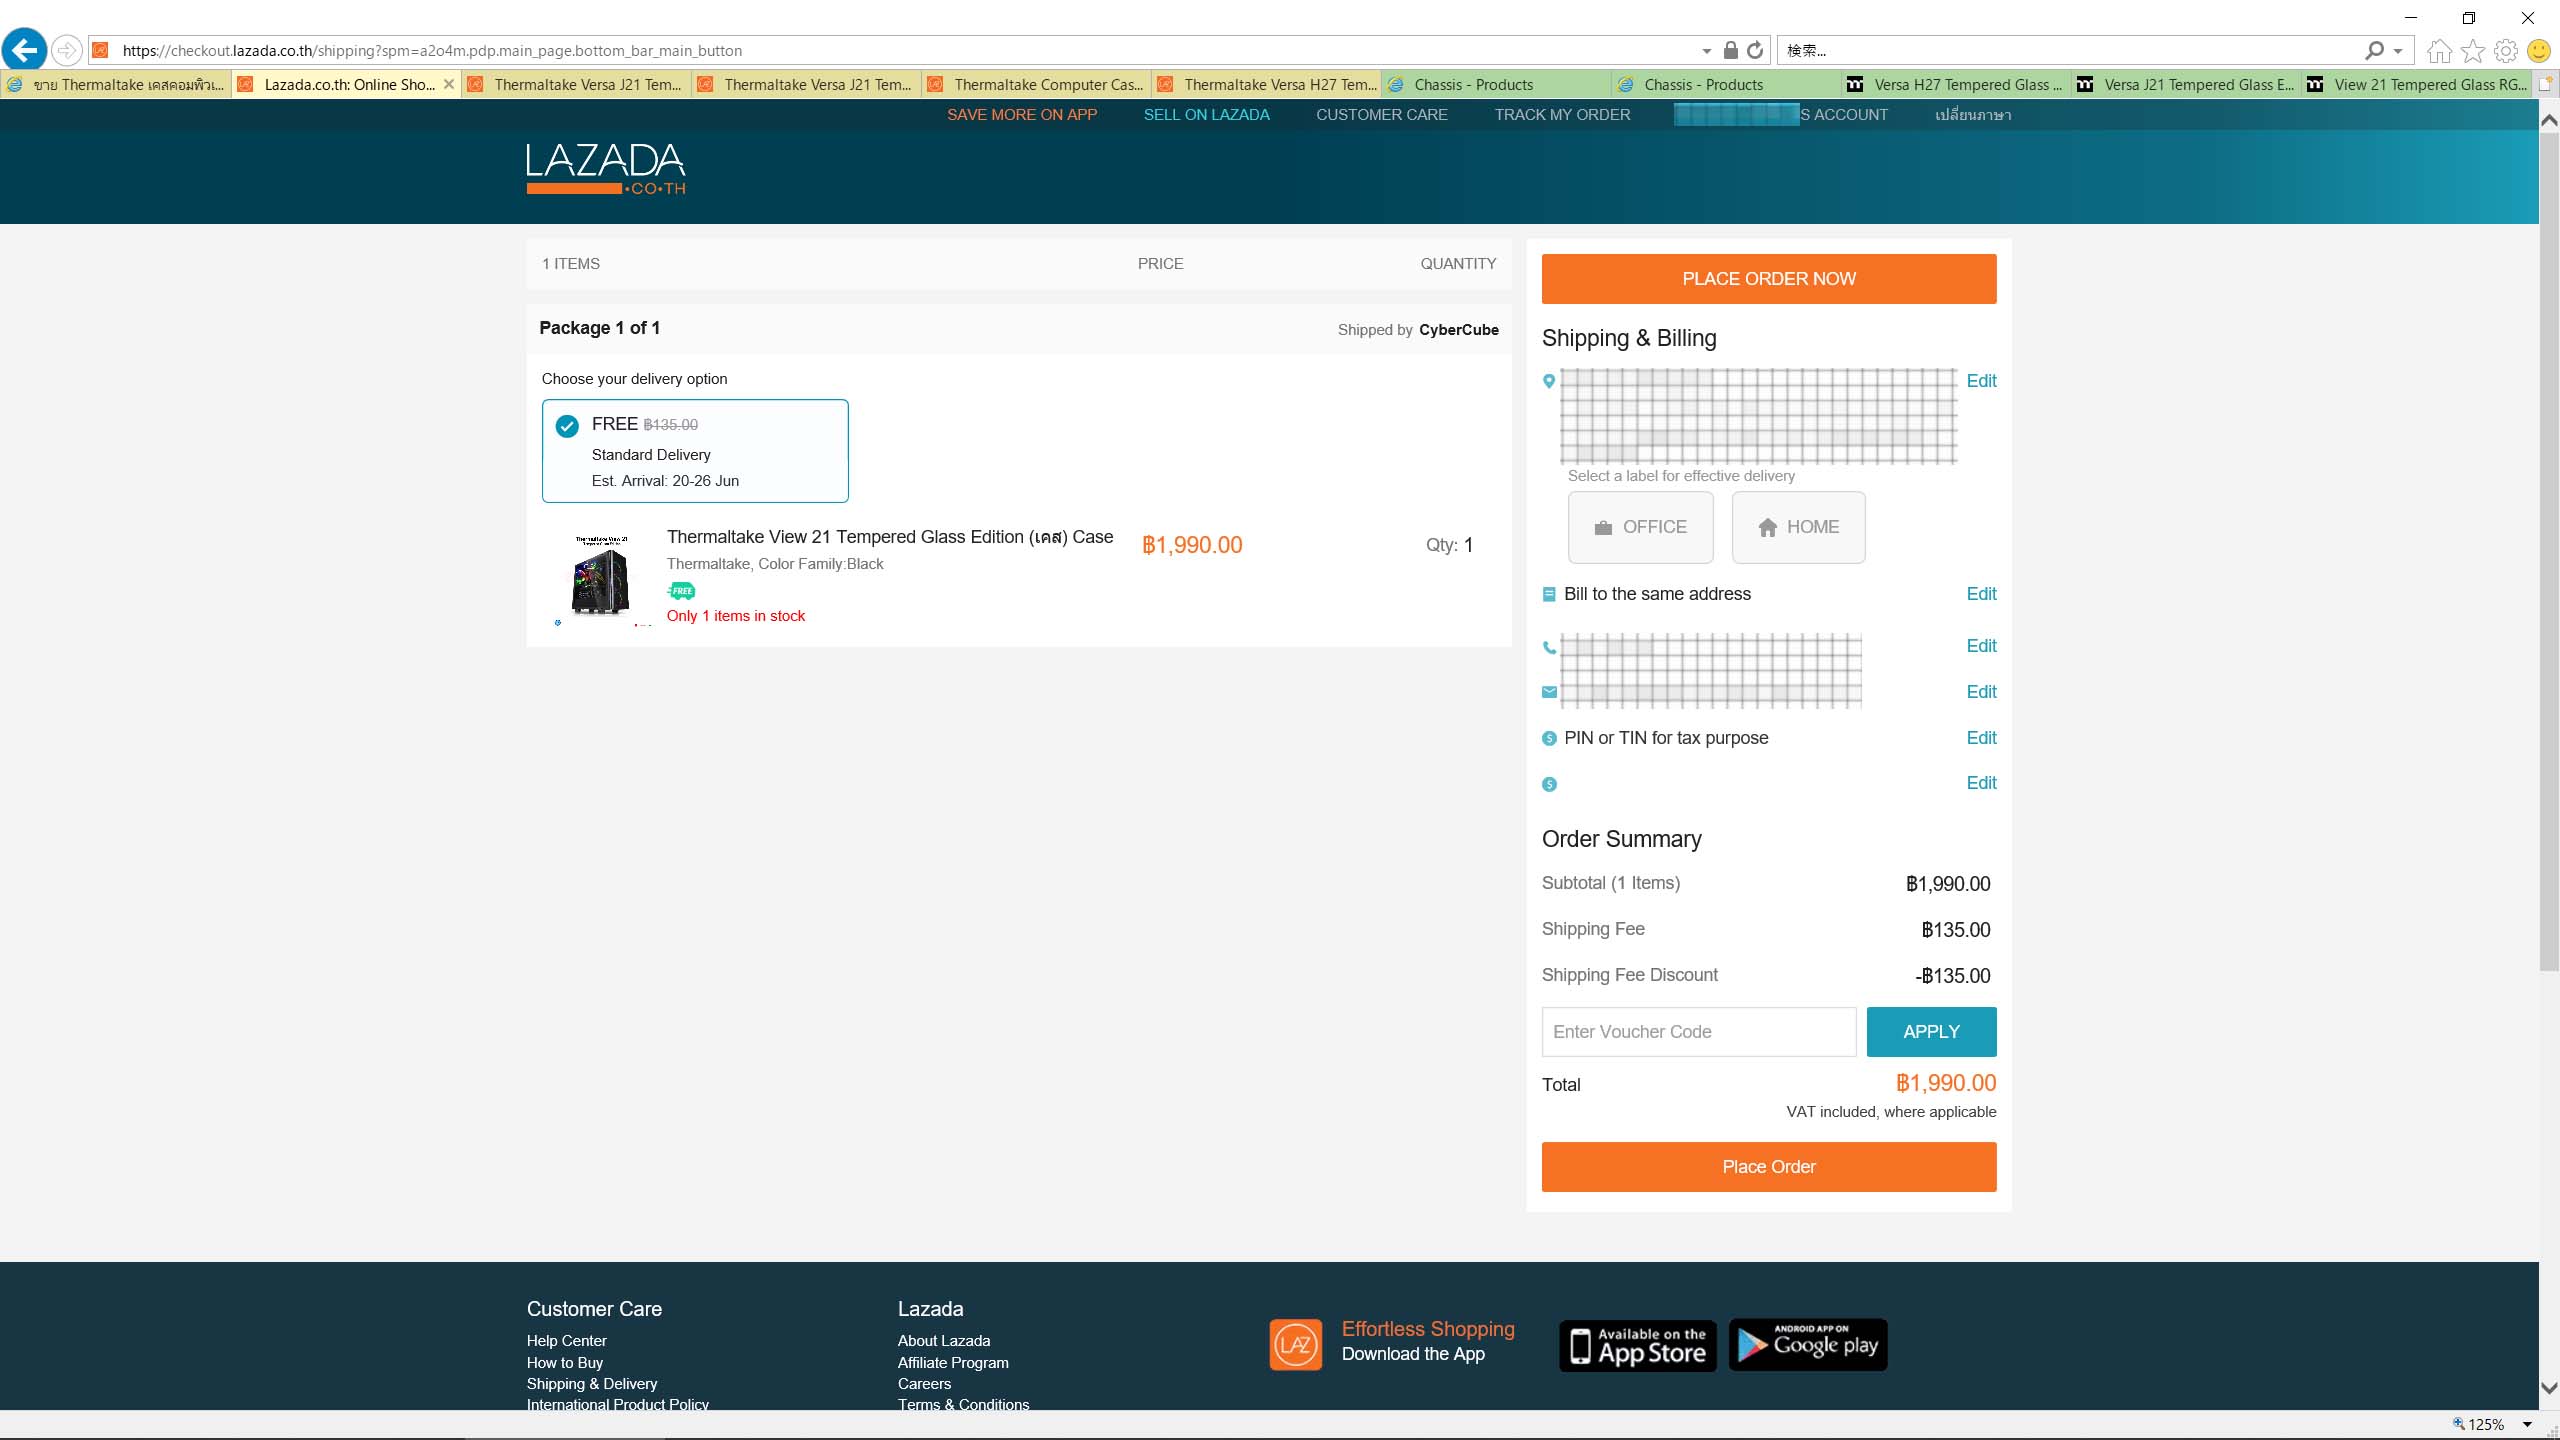Open About Lazada footer link
Image resolution: width=2560 pixels, height=1440 pixels.
click(943, 1341)
